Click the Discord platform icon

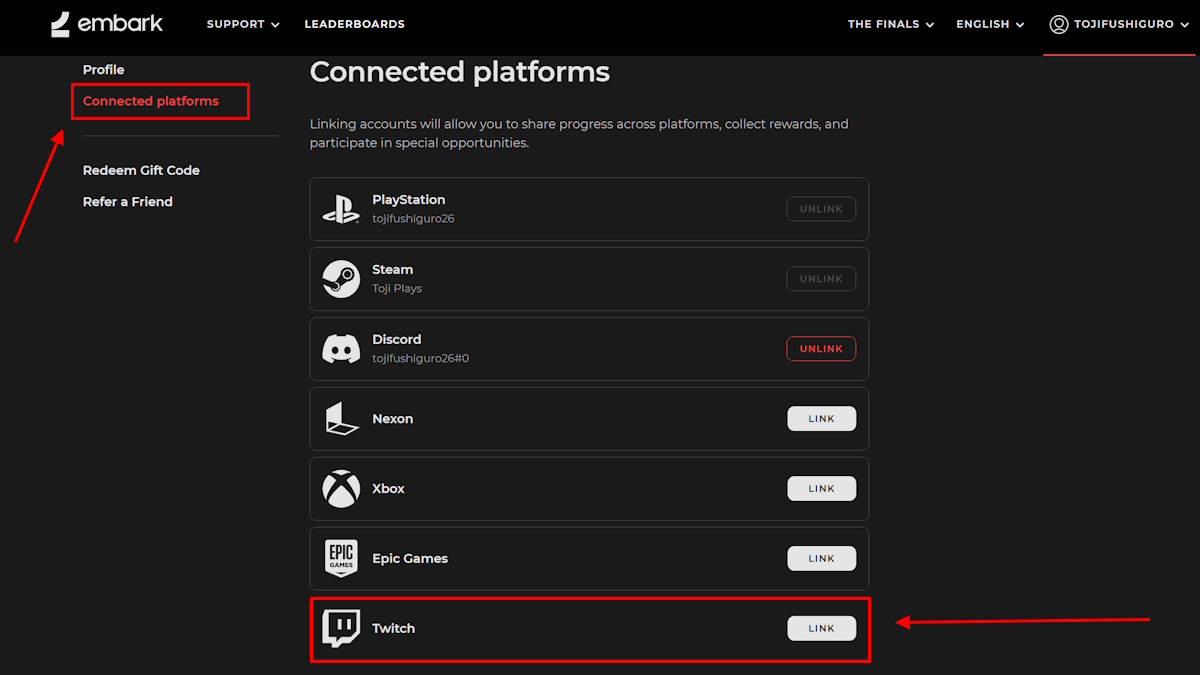coord(341,349)
